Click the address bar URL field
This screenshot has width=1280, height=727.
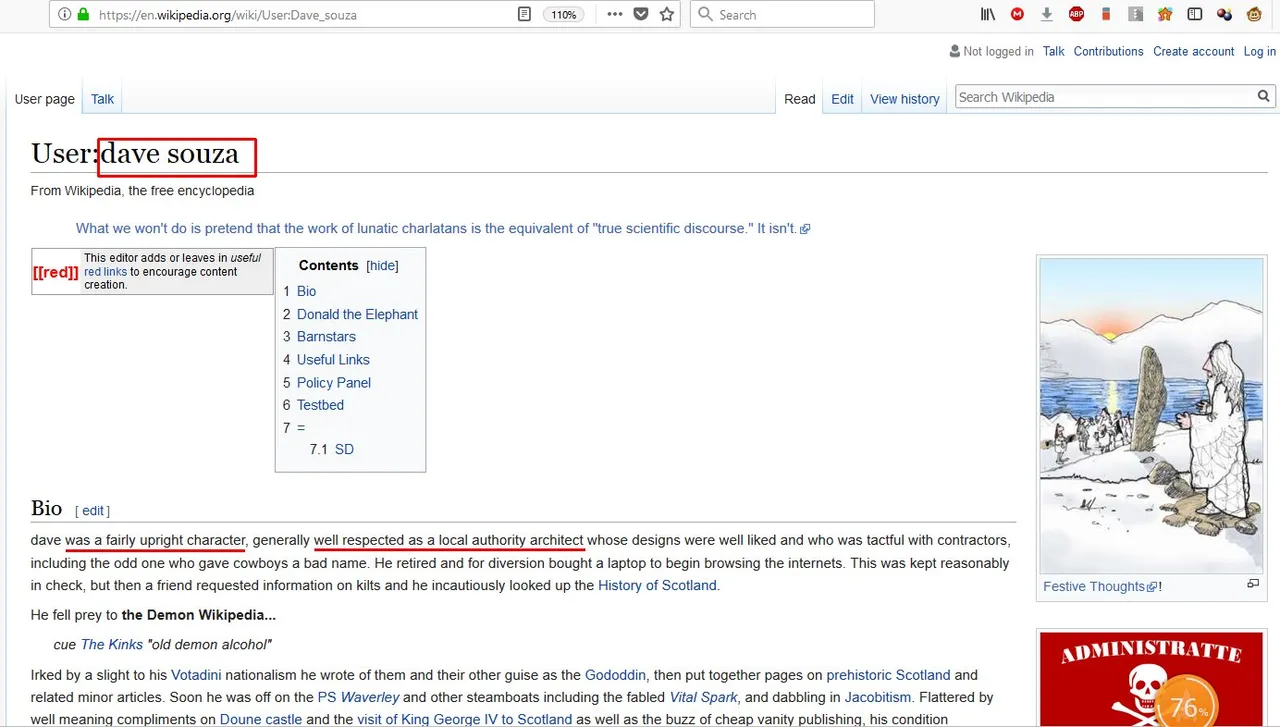[x=300, y=15]
